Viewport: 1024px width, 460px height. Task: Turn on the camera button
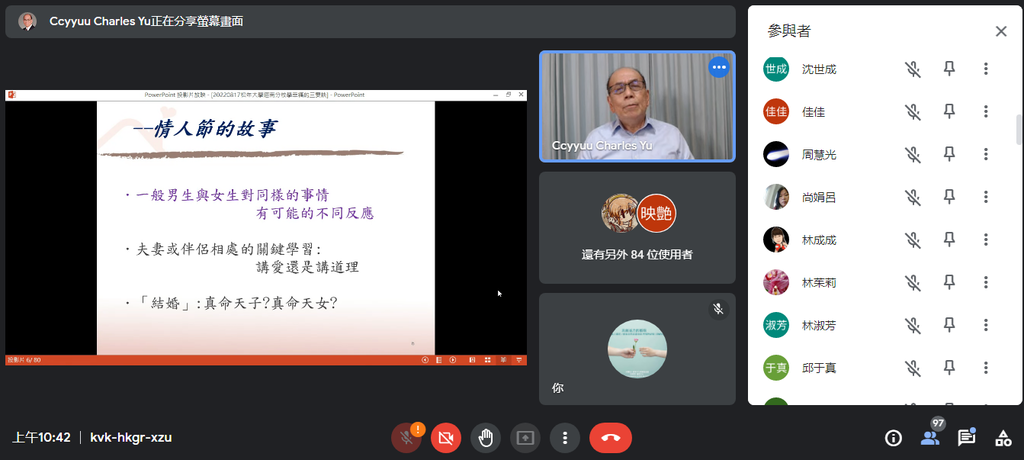tap(446, 438)
